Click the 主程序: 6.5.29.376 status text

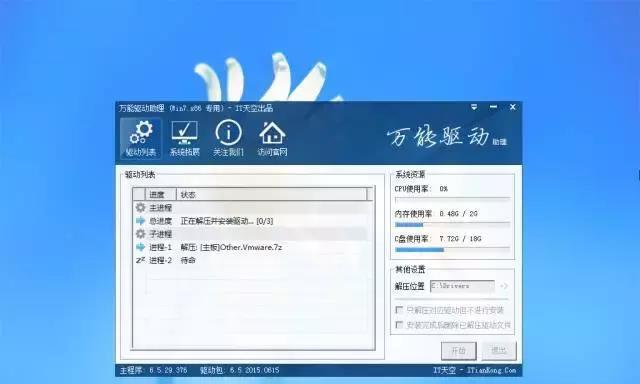(x=153, y=370)
